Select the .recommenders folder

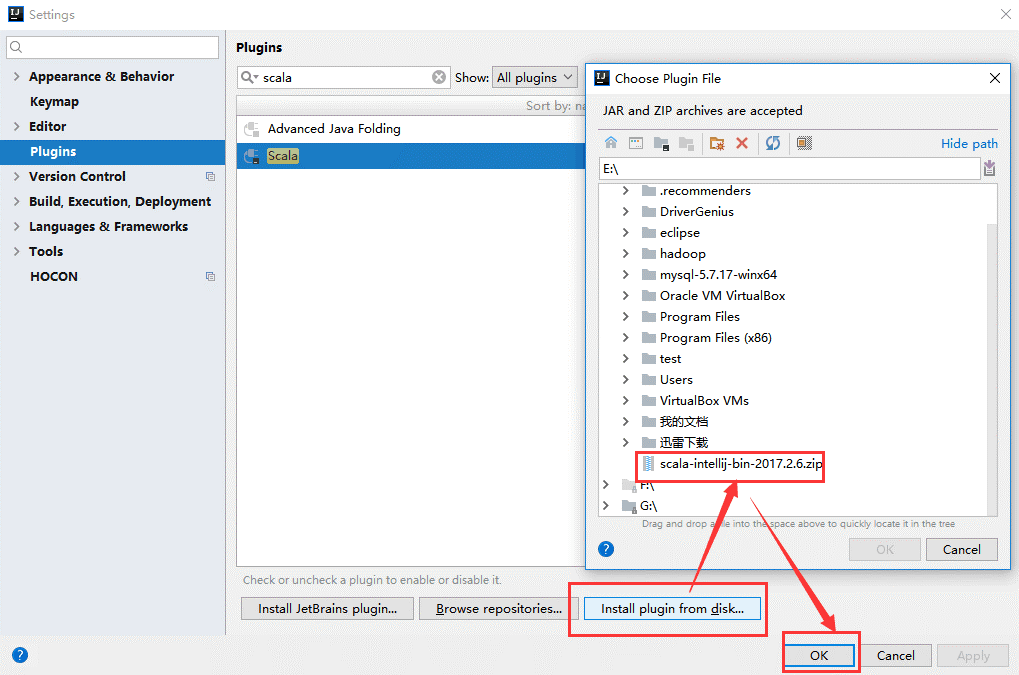(x=705, y=191)
